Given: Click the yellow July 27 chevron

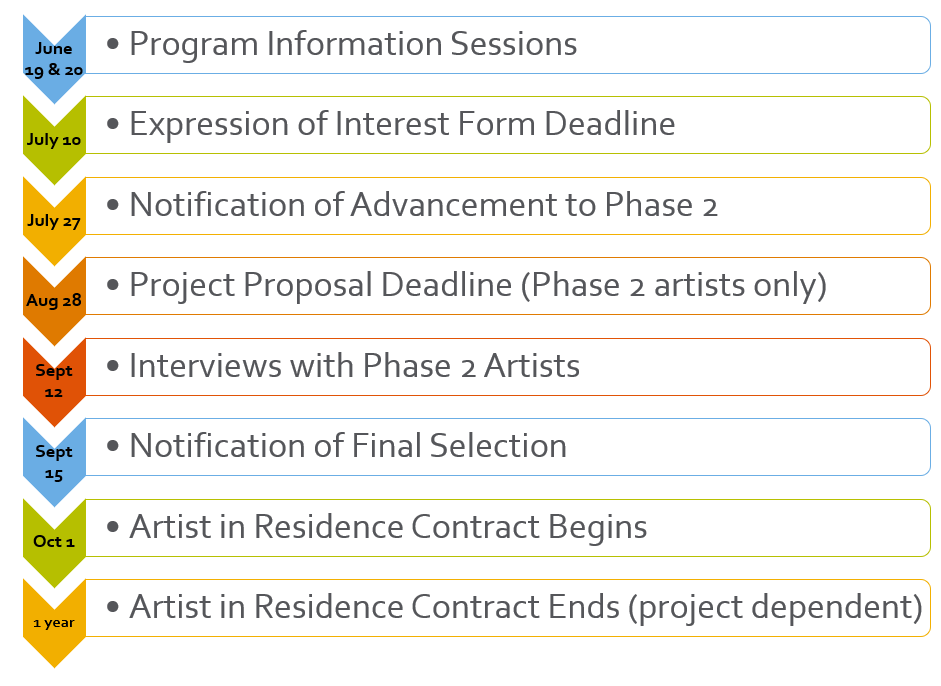Looking at the screenshot, I should tap(54, 221).
